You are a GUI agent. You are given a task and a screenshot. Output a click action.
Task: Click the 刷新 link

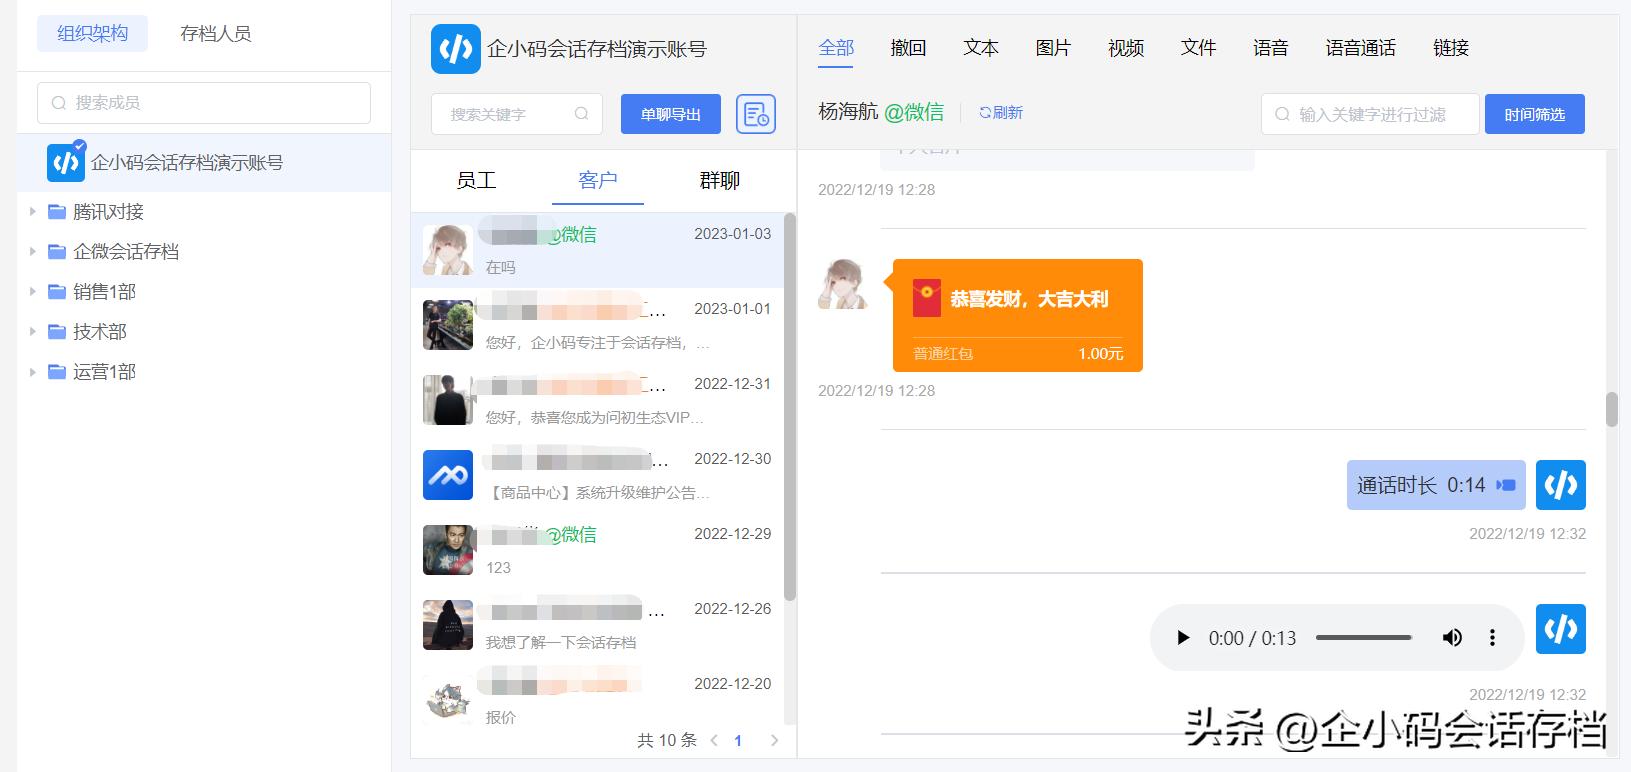coord(1001,113)
